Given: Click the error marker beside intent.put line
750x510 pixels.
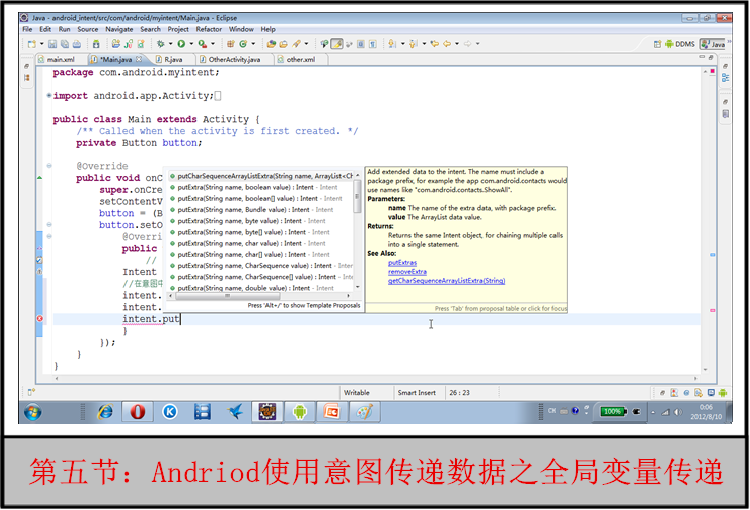Looking at the screenshot, I should coord(39,319).
